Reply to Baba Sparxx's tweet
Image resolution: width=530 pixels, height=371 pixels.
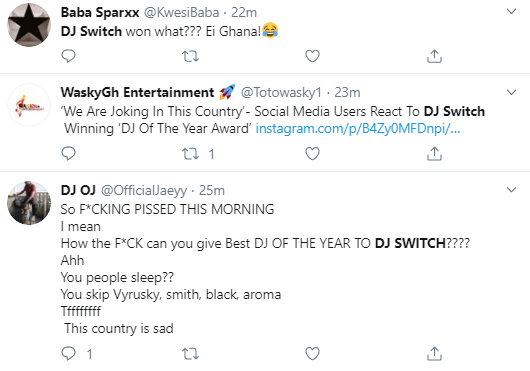pyautogui.click(x=68, y=56)
